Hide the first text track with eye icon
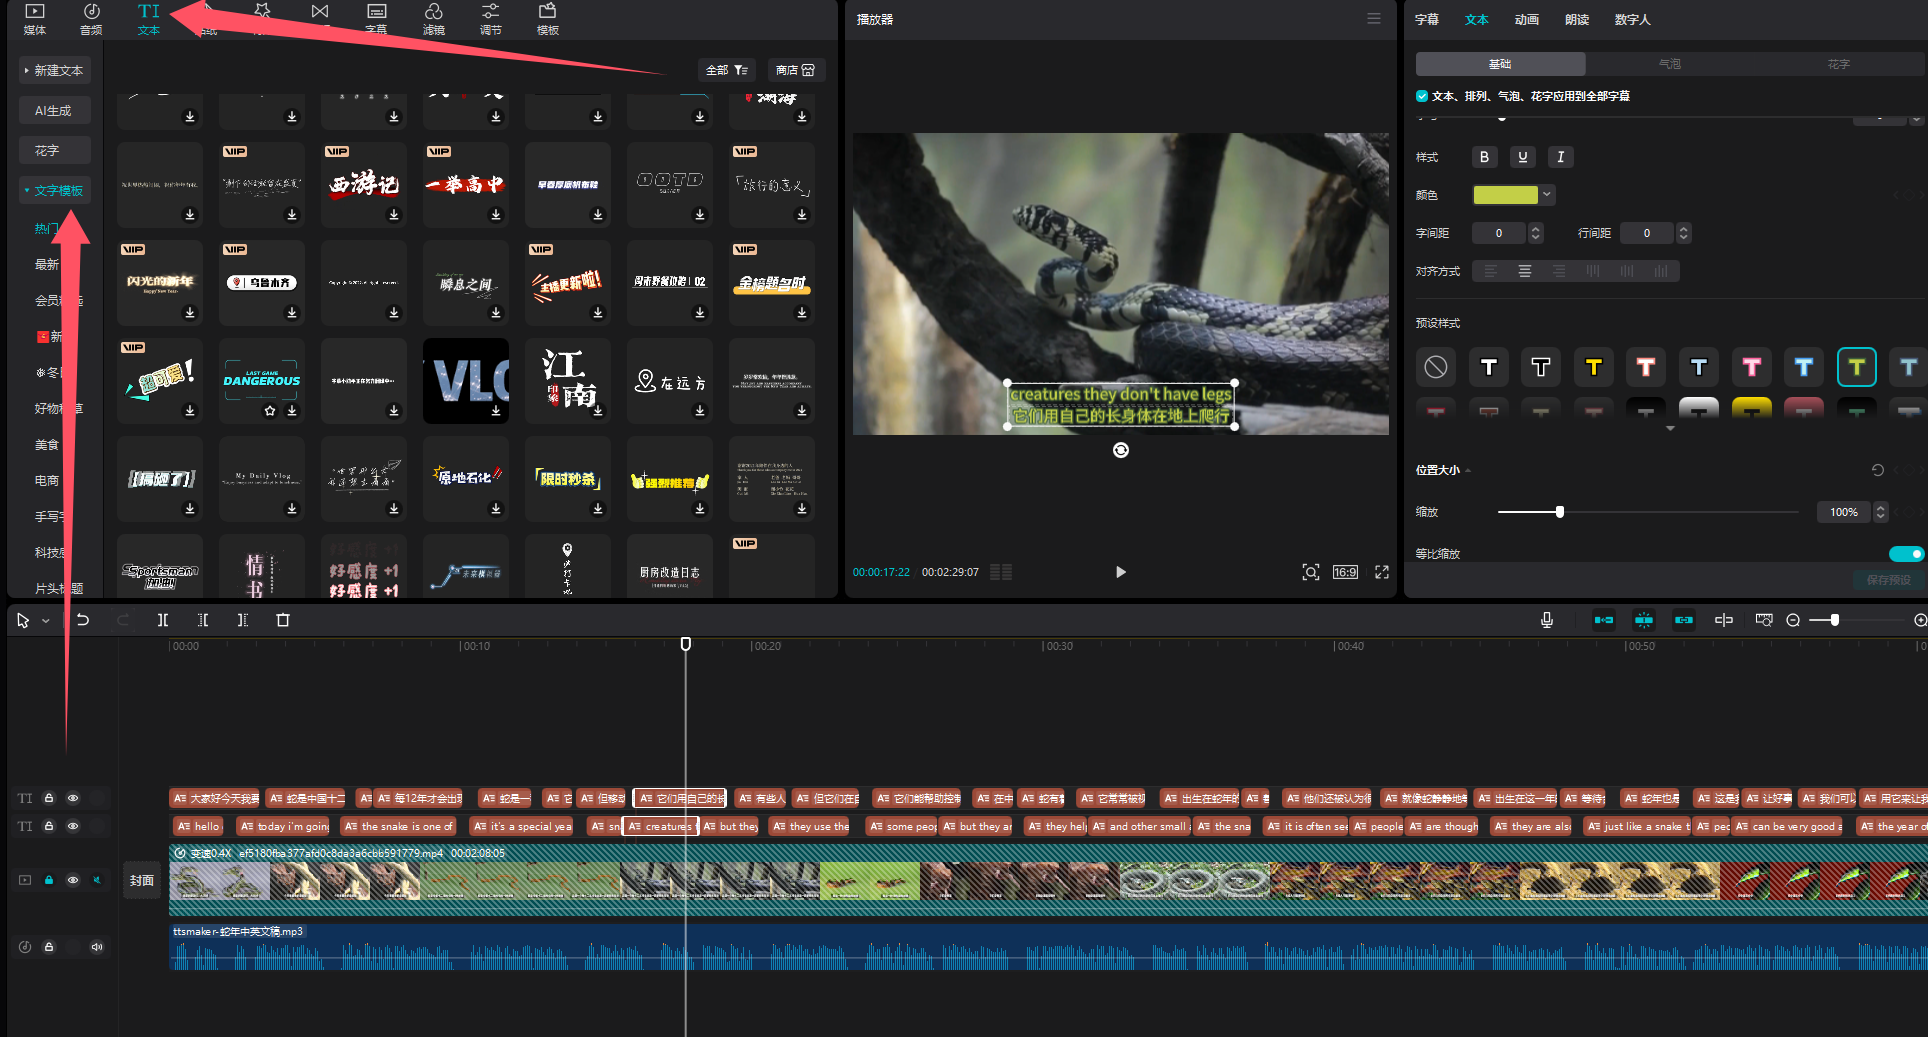The image size is (1928, 1037). coord(73,798)
